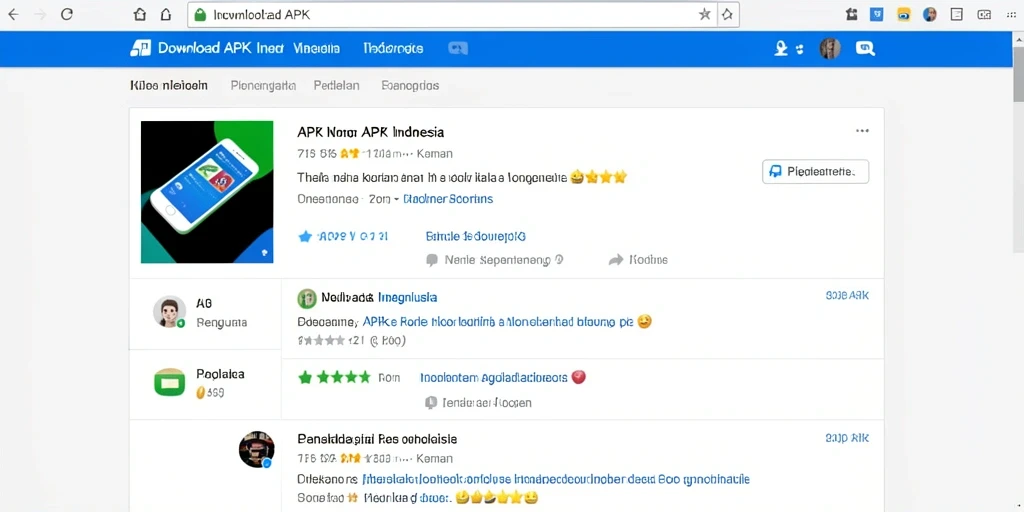Click the filled star icon in the address bar

click(x=705, y=14)
